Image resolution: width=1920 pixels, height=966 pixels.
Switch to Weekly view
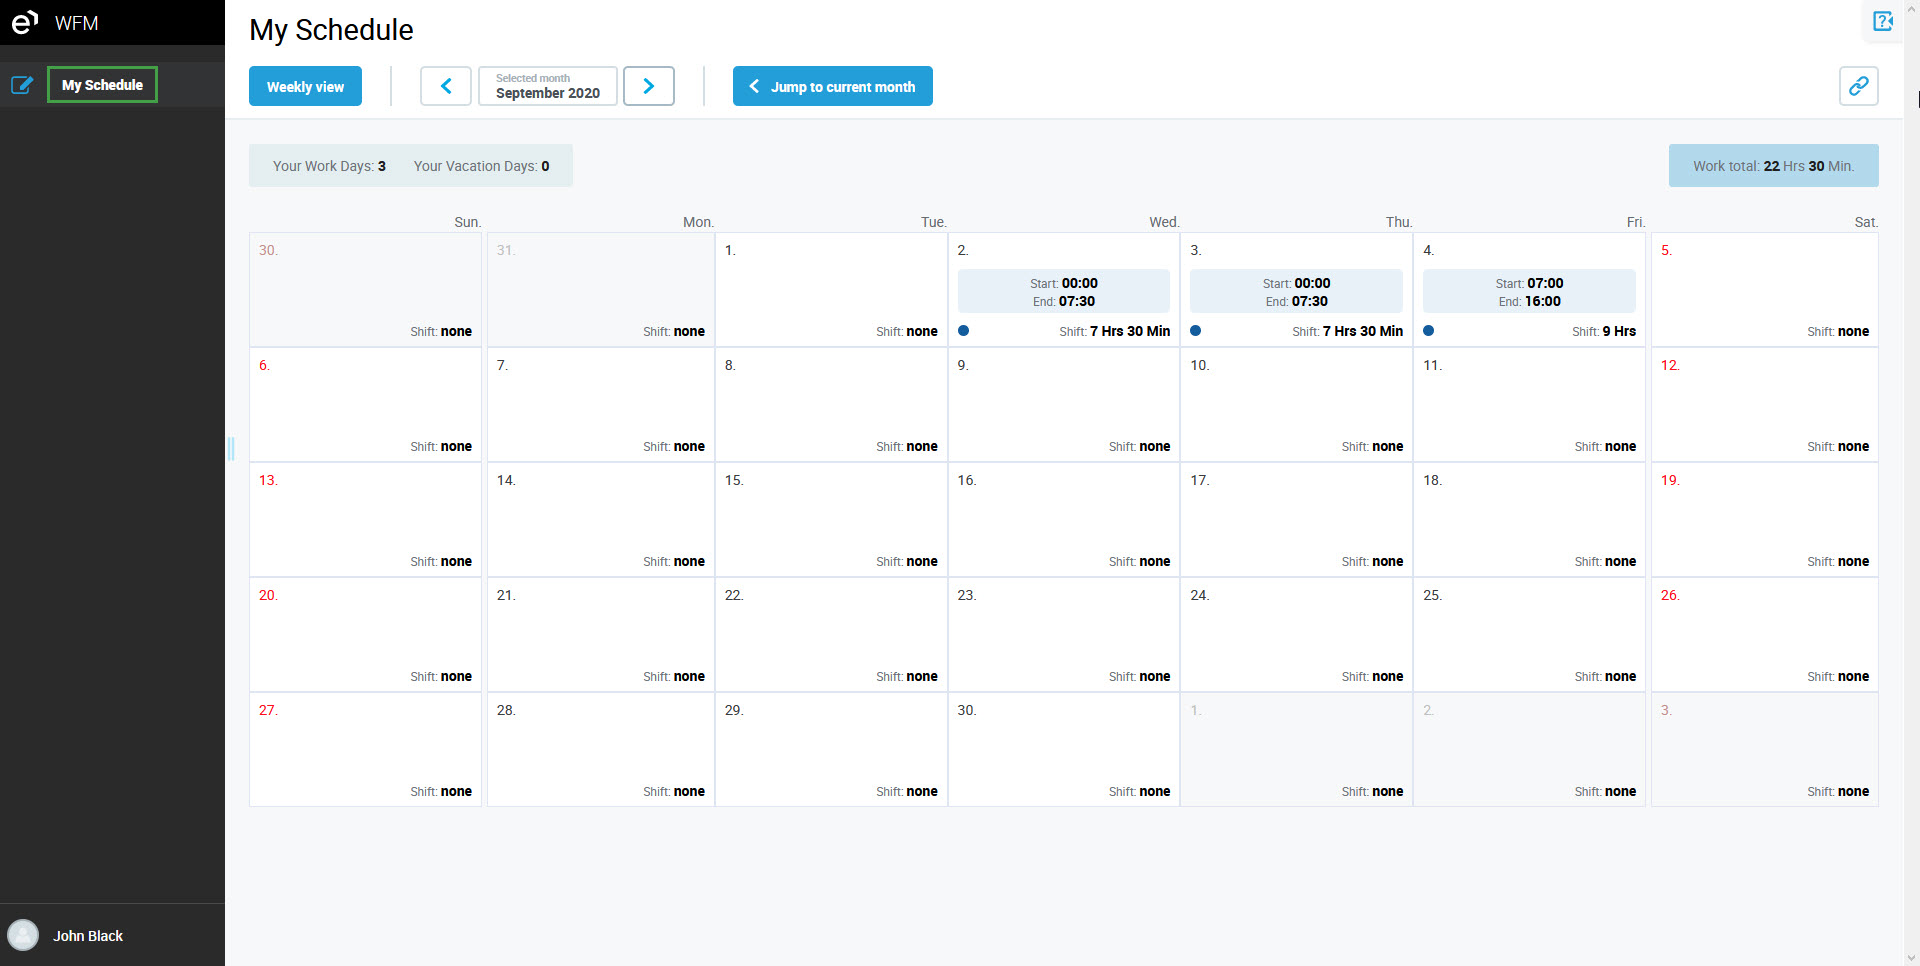(x=305, y=86)
